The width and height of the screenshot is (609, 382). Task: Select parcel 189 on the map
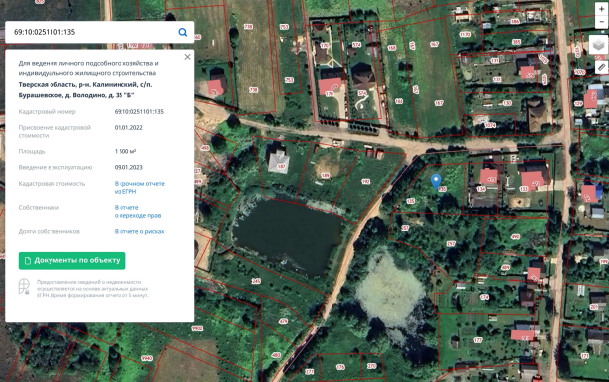pyautogui.click(x=325, y=175)
